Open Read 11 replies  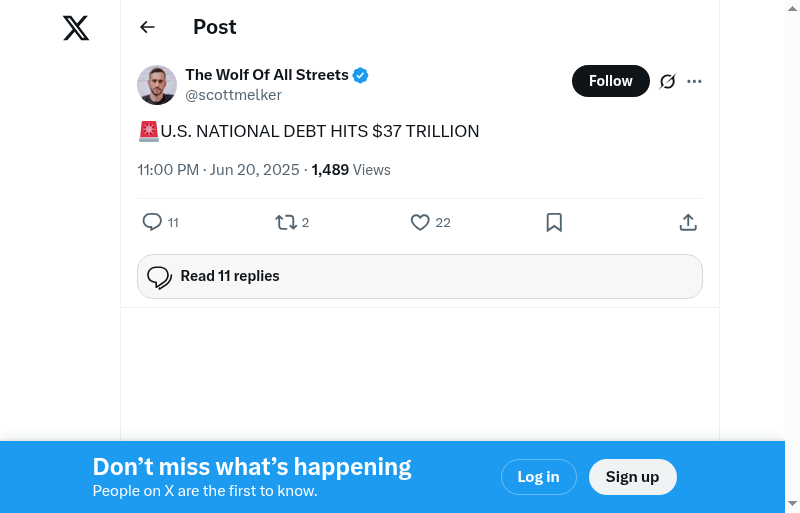pos(420,276)
